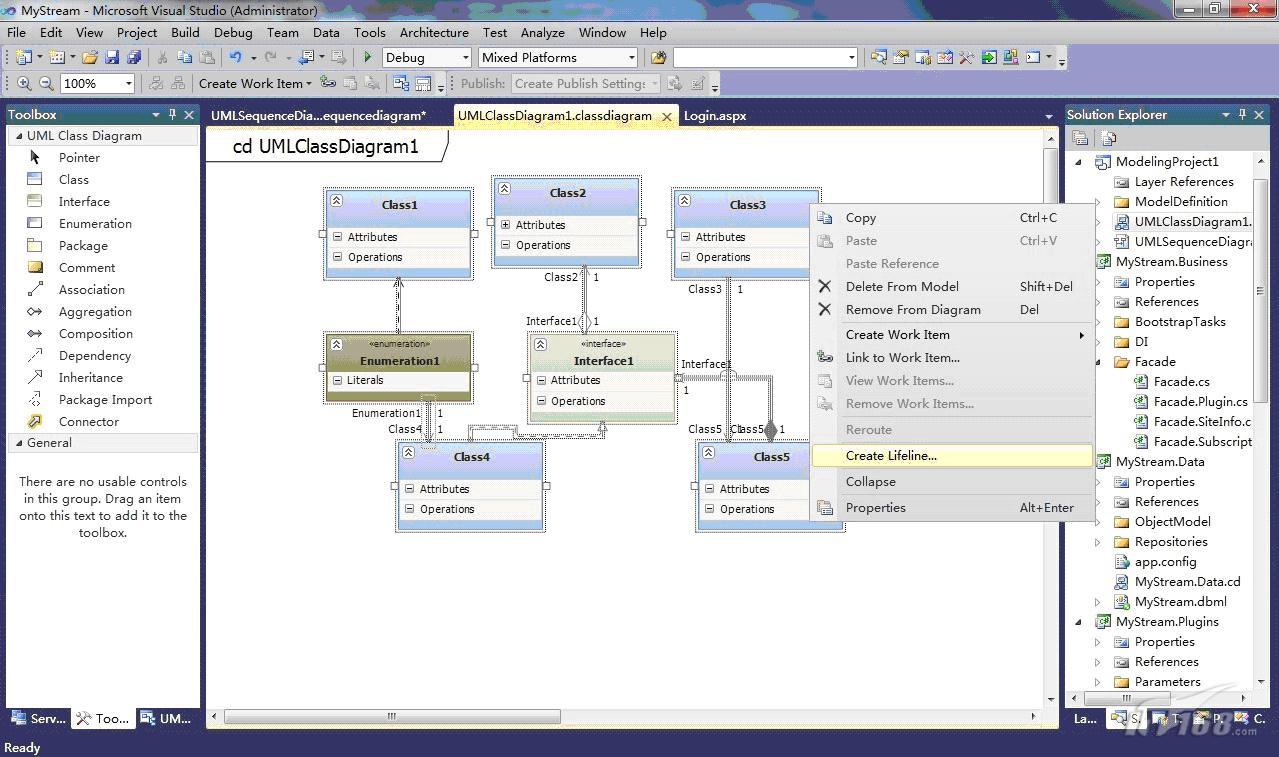The image size is (1279, 757).
Task: Select the Dependency tool in Toolbox
Action: click(105, 356)
